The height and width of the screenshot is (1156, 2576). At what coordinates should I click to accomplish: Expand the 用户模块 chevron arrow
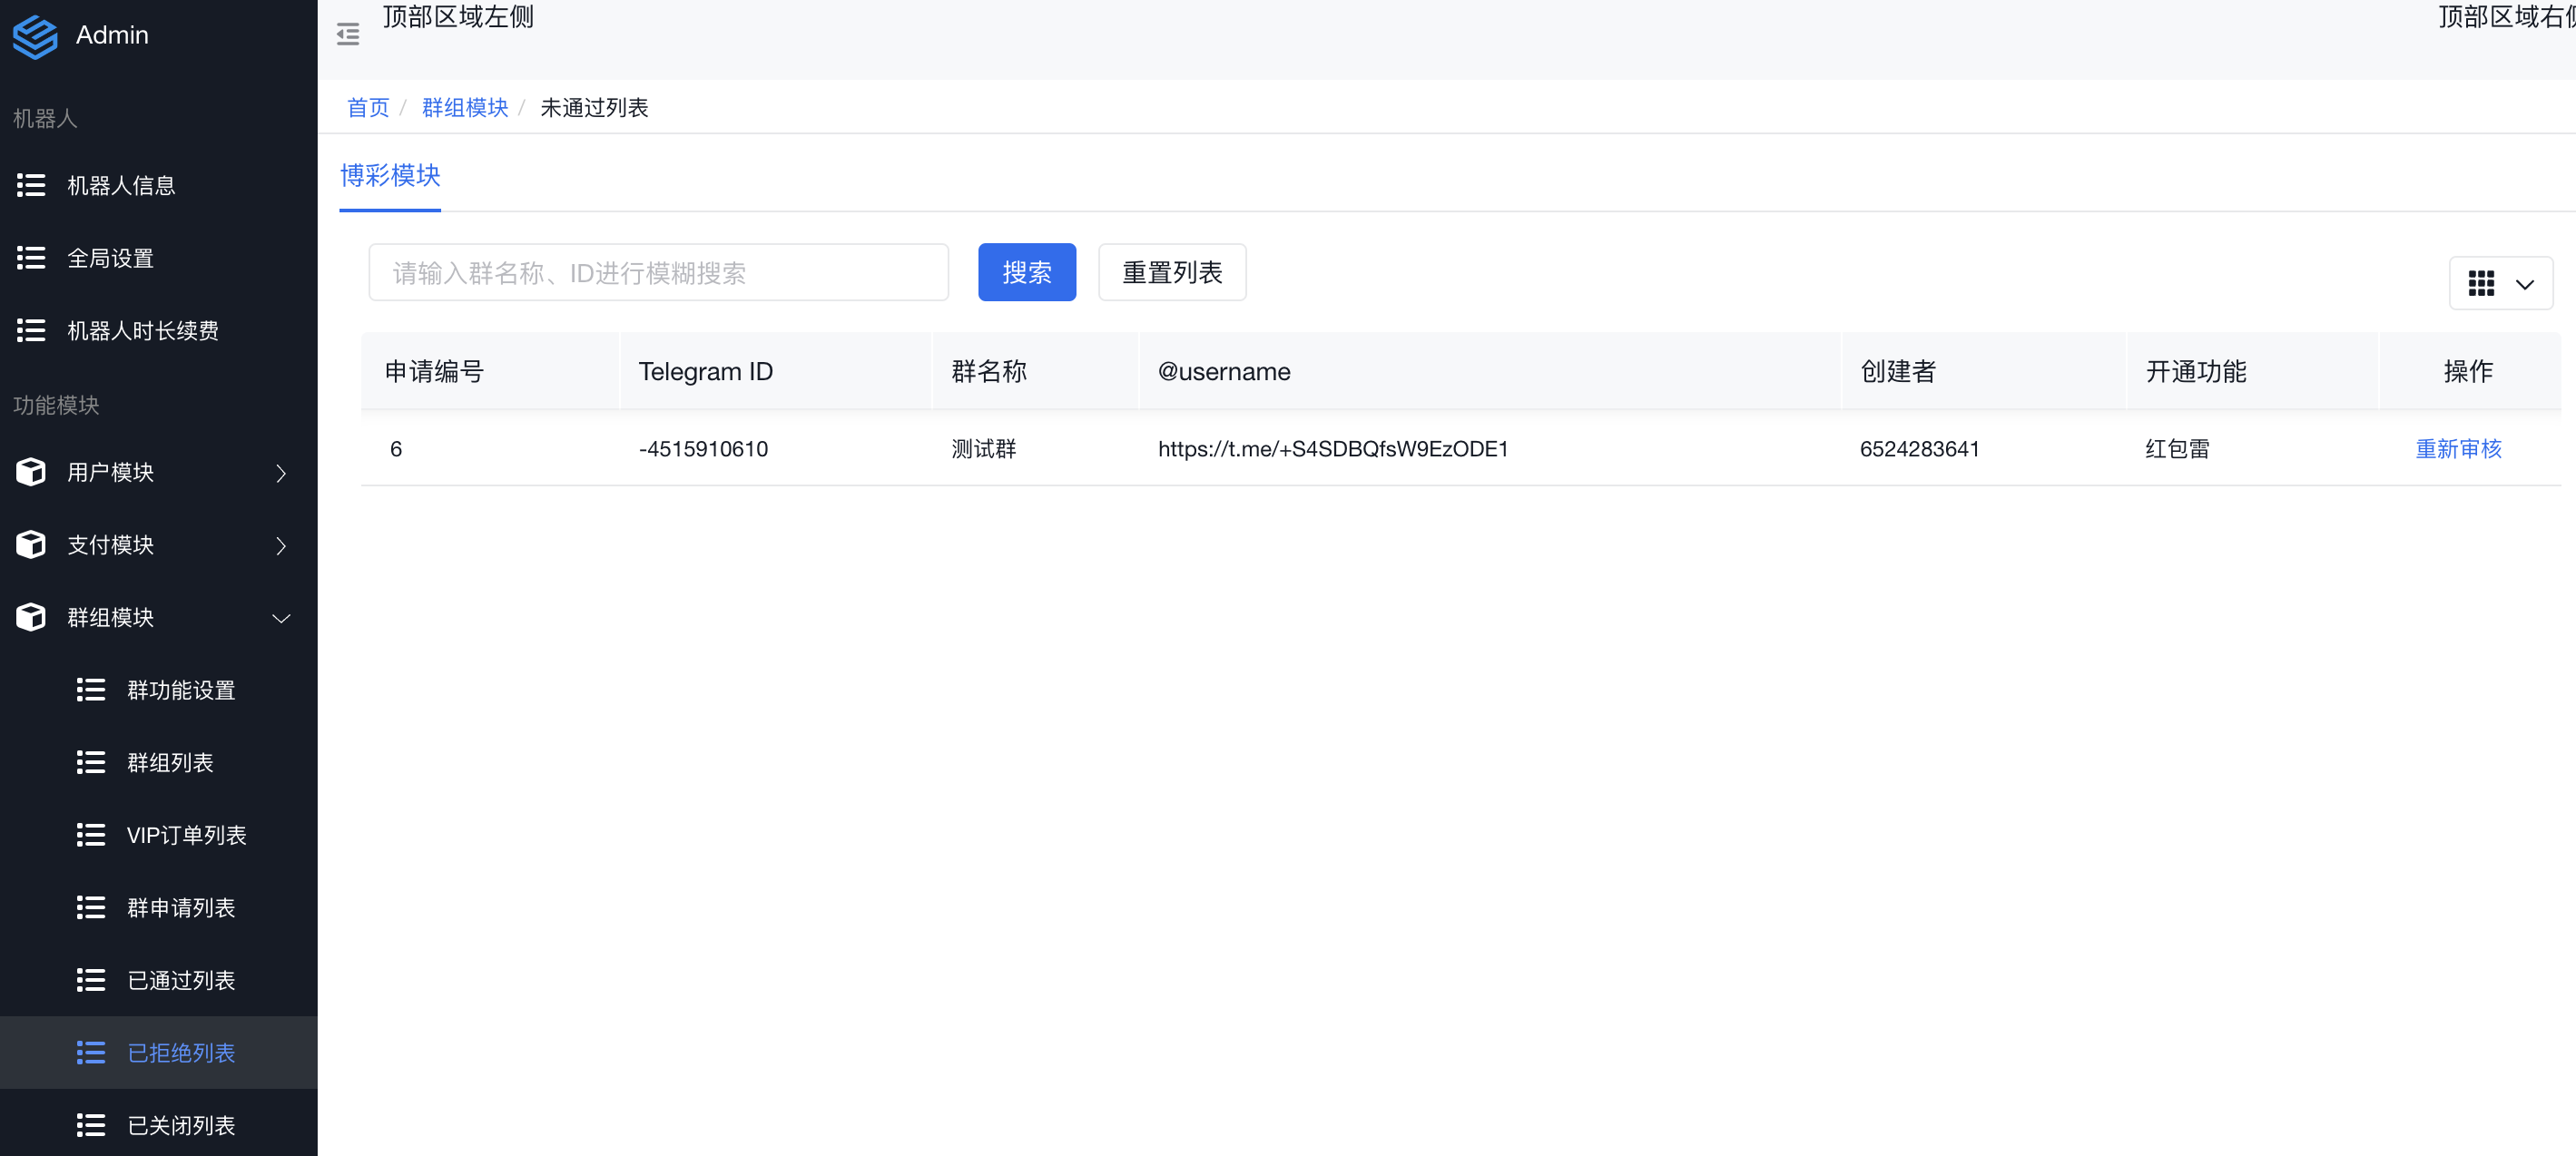pos(281,473)
